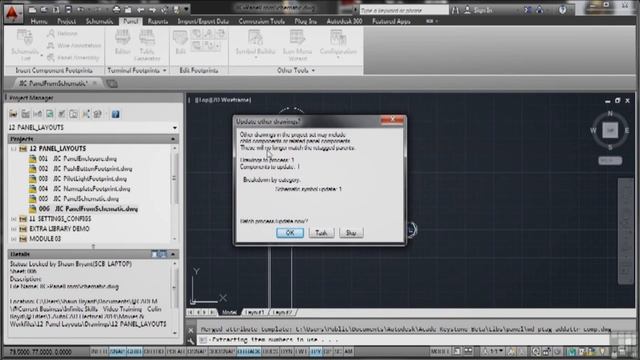
Task: Click the Schematic List ribbon icon
Action: 25,45
